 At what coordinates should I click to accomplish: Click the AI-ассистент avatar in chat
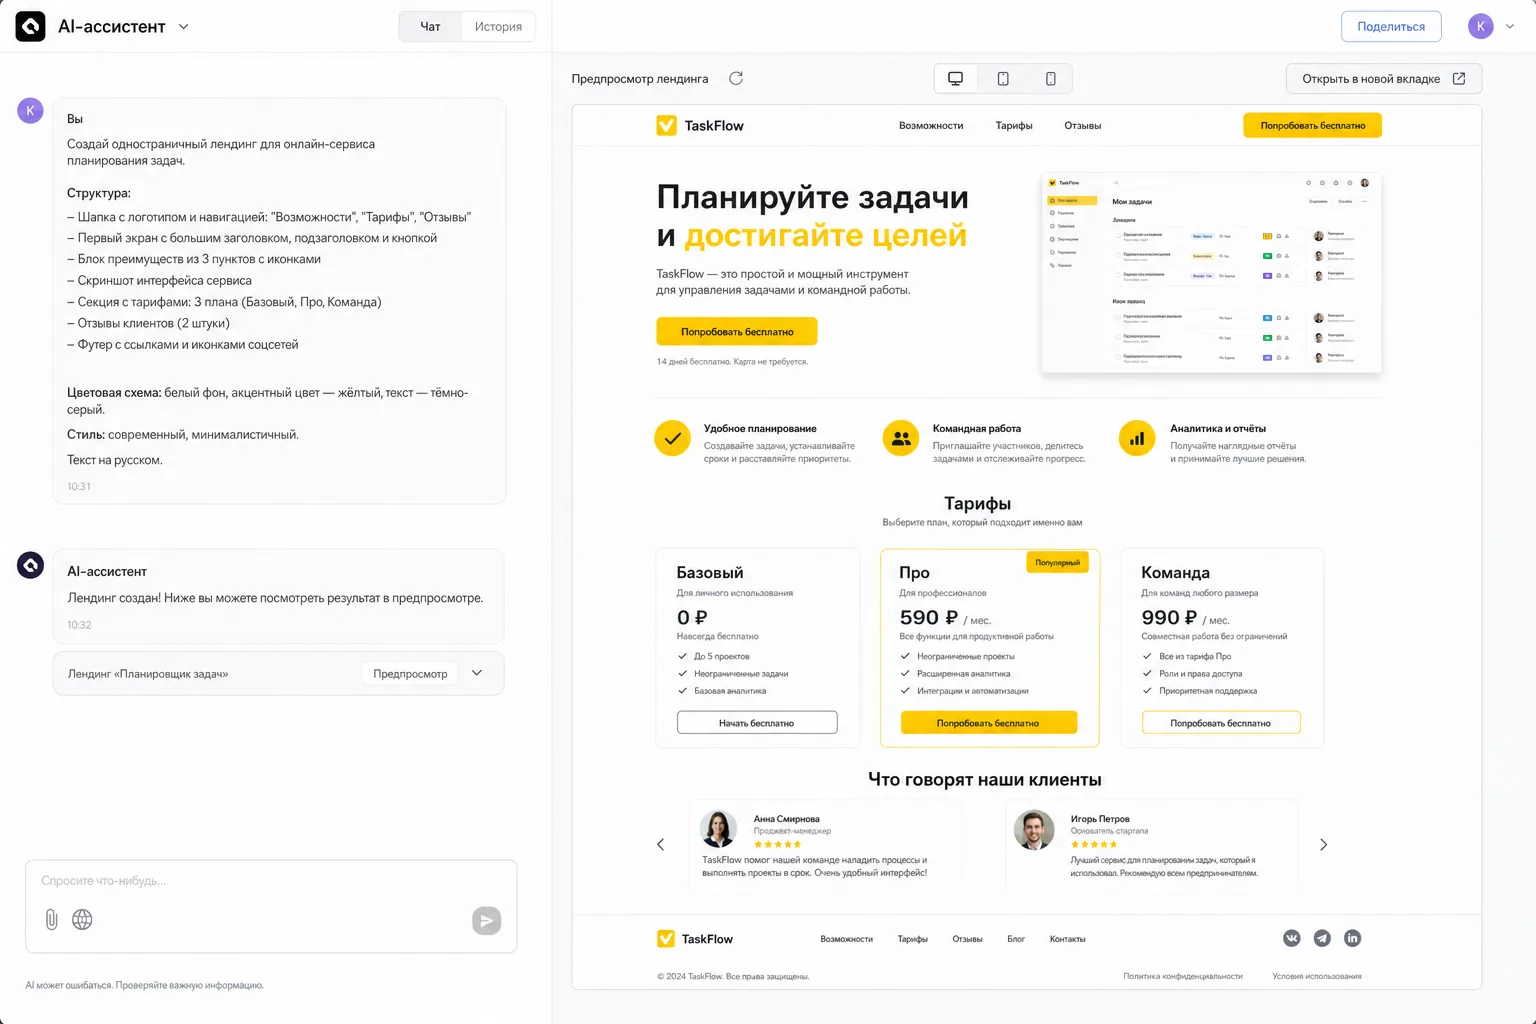pos(31,565)
